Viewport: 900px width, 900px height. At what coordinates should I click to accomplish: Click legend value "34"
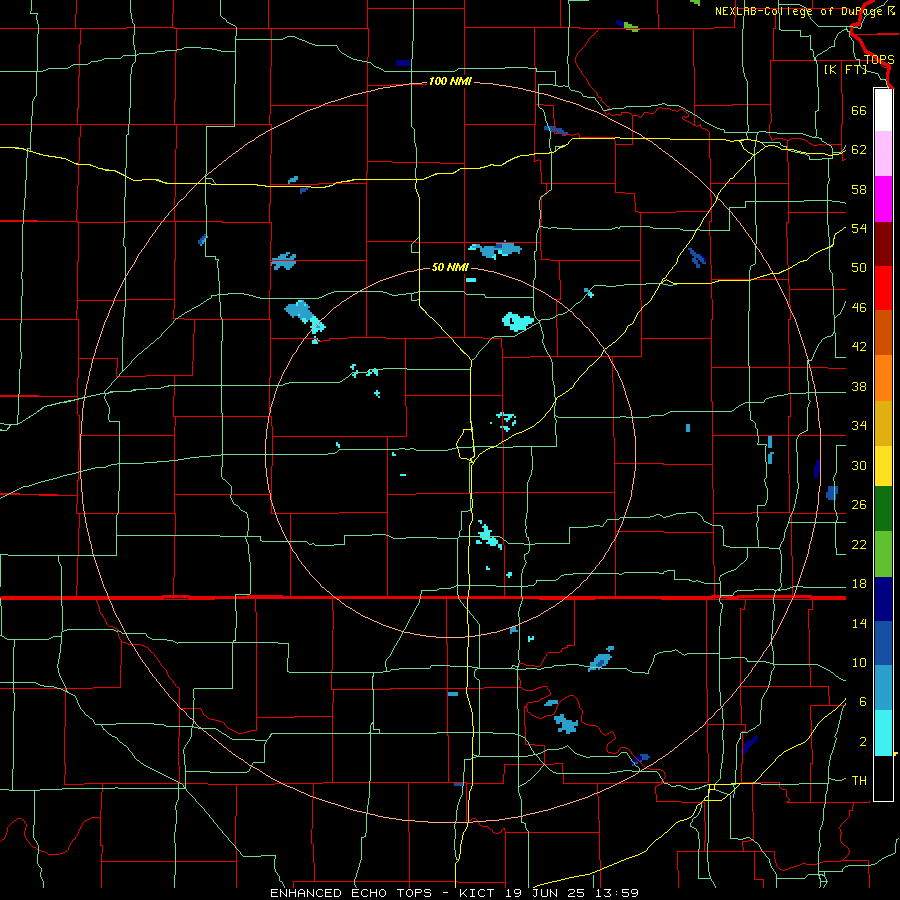(x=859, y=426)
